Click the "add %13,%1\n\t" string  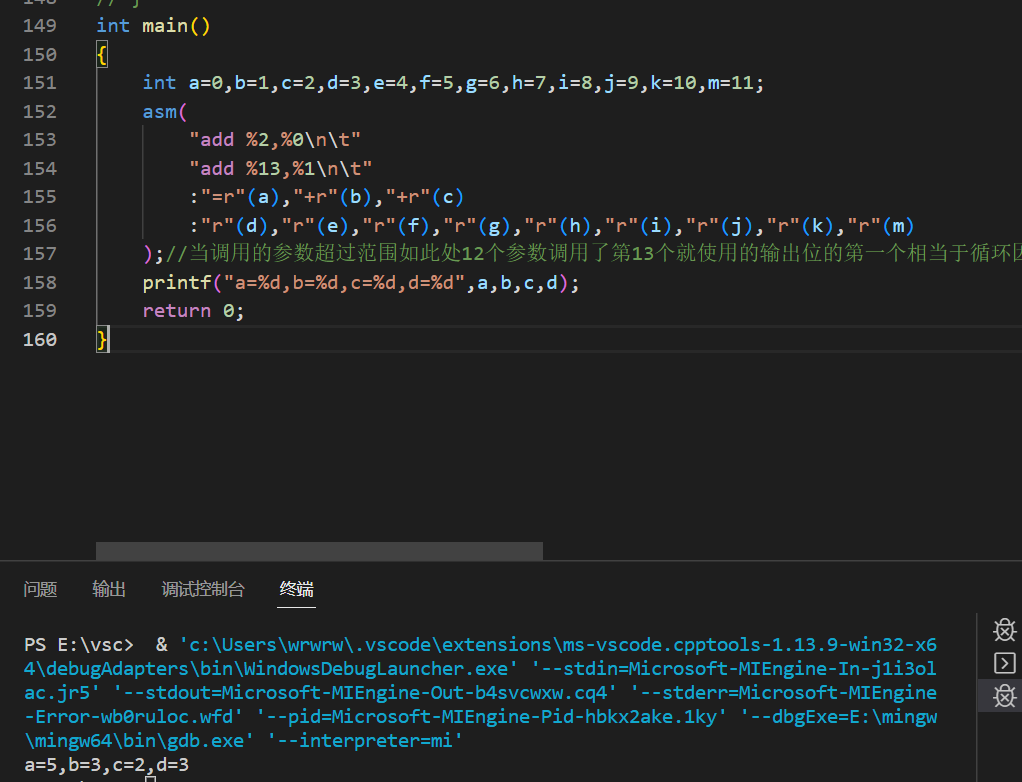click(x=280, y=169)
